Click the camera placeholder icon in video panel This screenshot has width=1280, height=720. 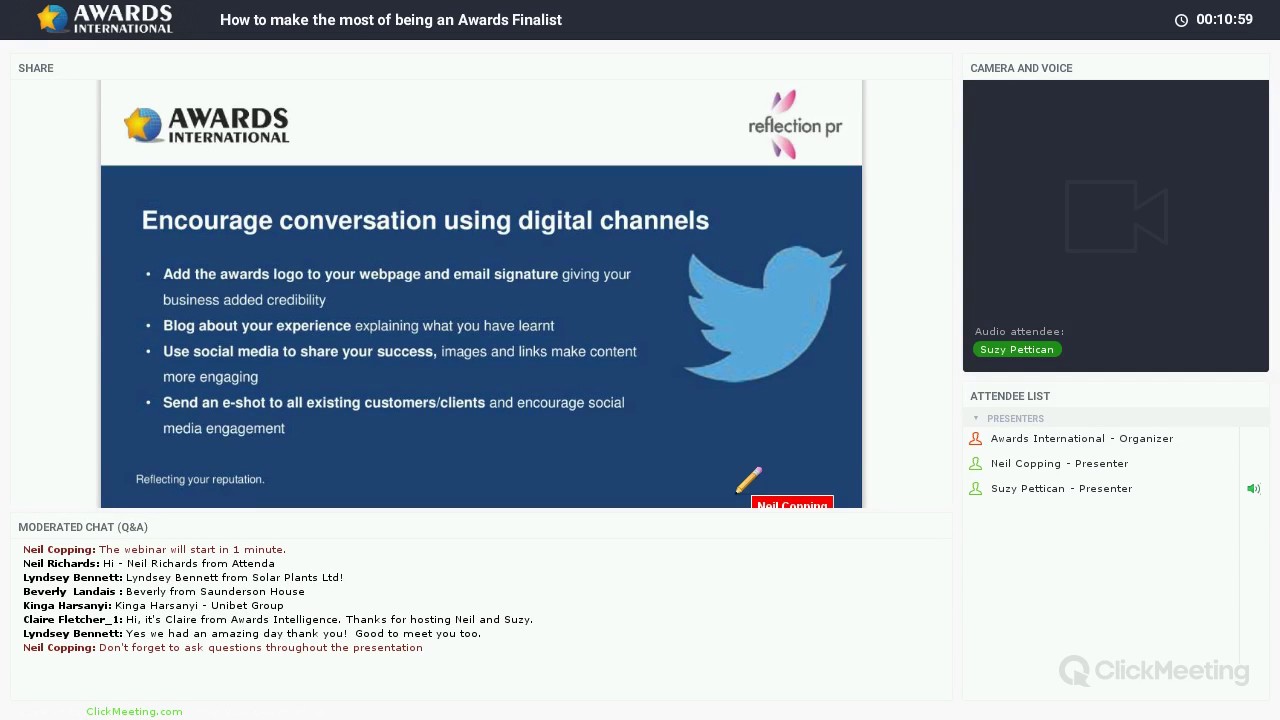tap(1116, 216)
